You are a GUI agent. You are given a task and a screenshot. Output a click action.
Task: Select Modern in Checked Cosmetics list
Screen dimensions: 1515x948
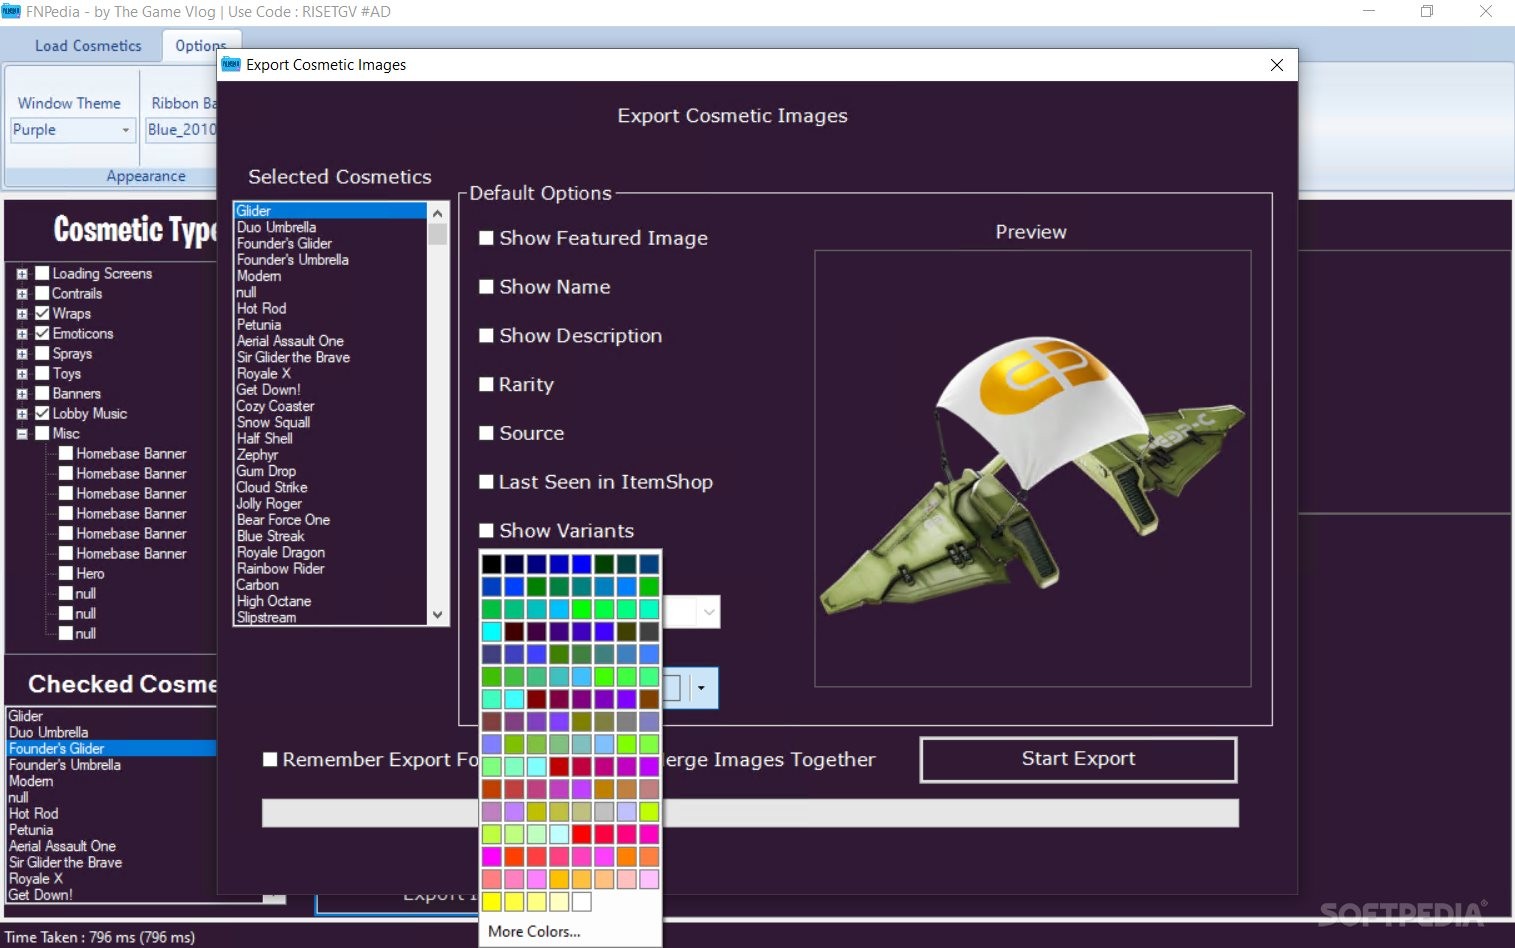click(x=31, y=781)
